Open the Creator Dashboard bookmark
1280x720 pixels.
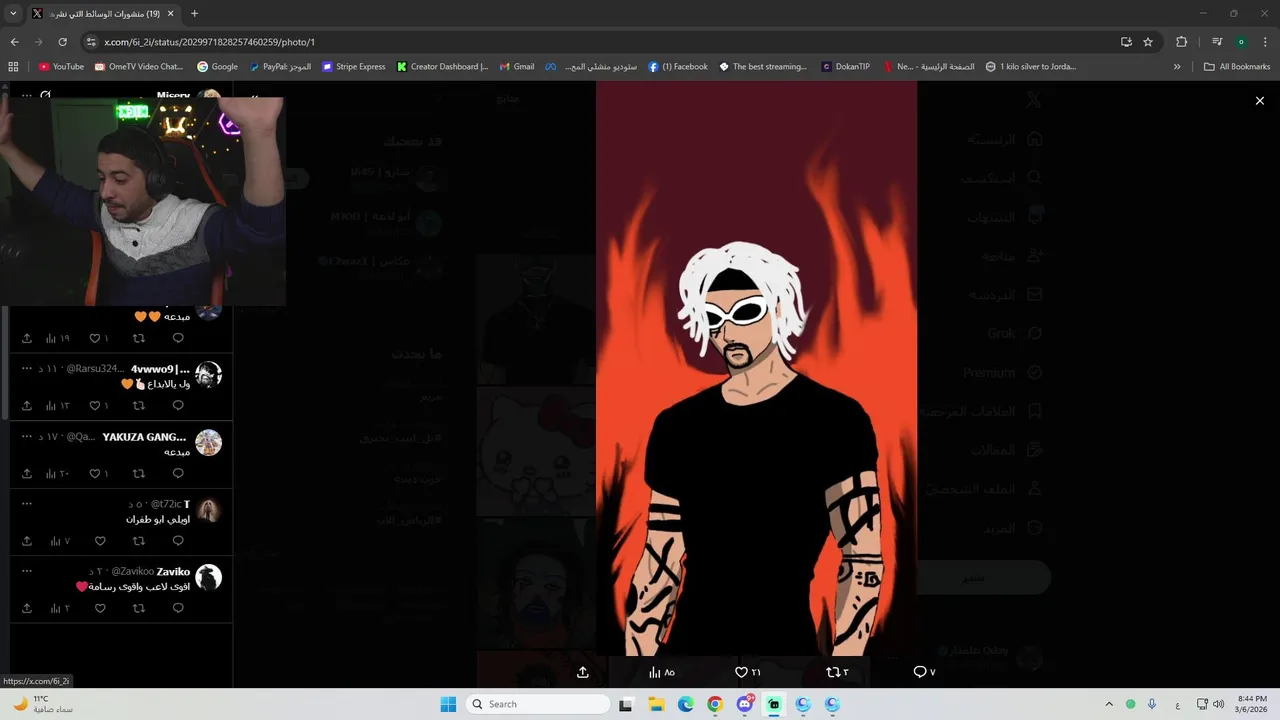[442, 67]
